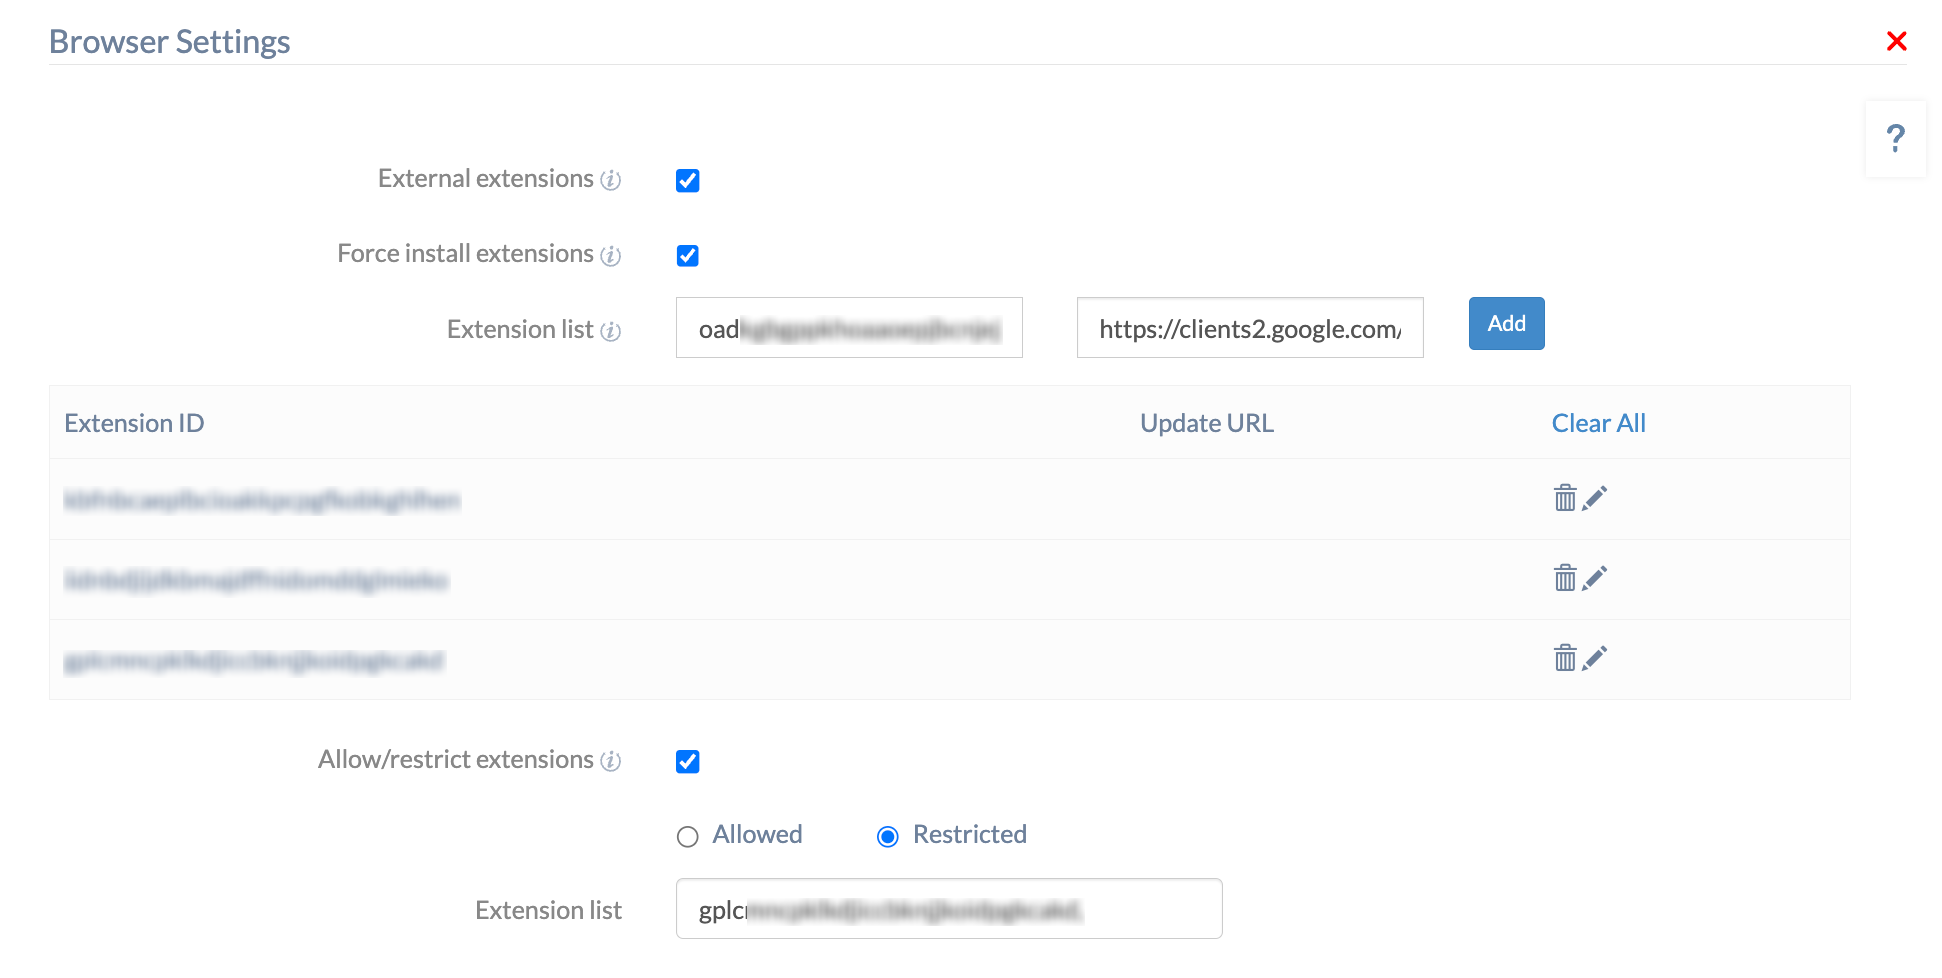Select the Restricted radio option
The height and width of the screenshot is (978, 1942).
pos(888,837)
